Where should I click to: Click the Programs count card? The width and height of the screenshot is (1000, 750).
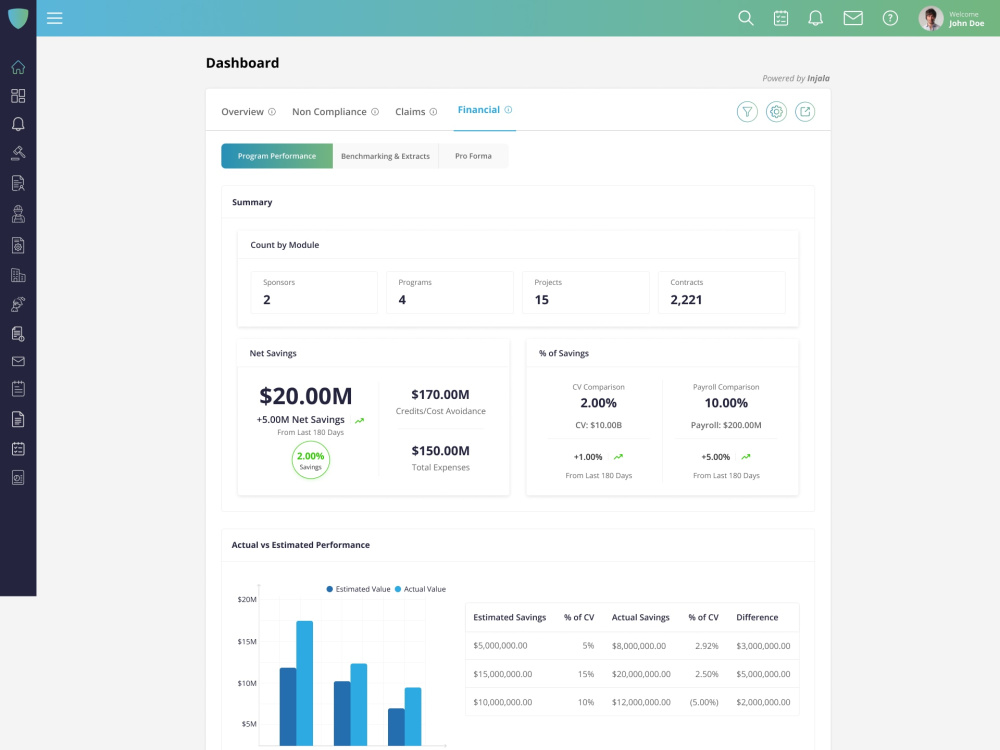click(x=450, y=292)
